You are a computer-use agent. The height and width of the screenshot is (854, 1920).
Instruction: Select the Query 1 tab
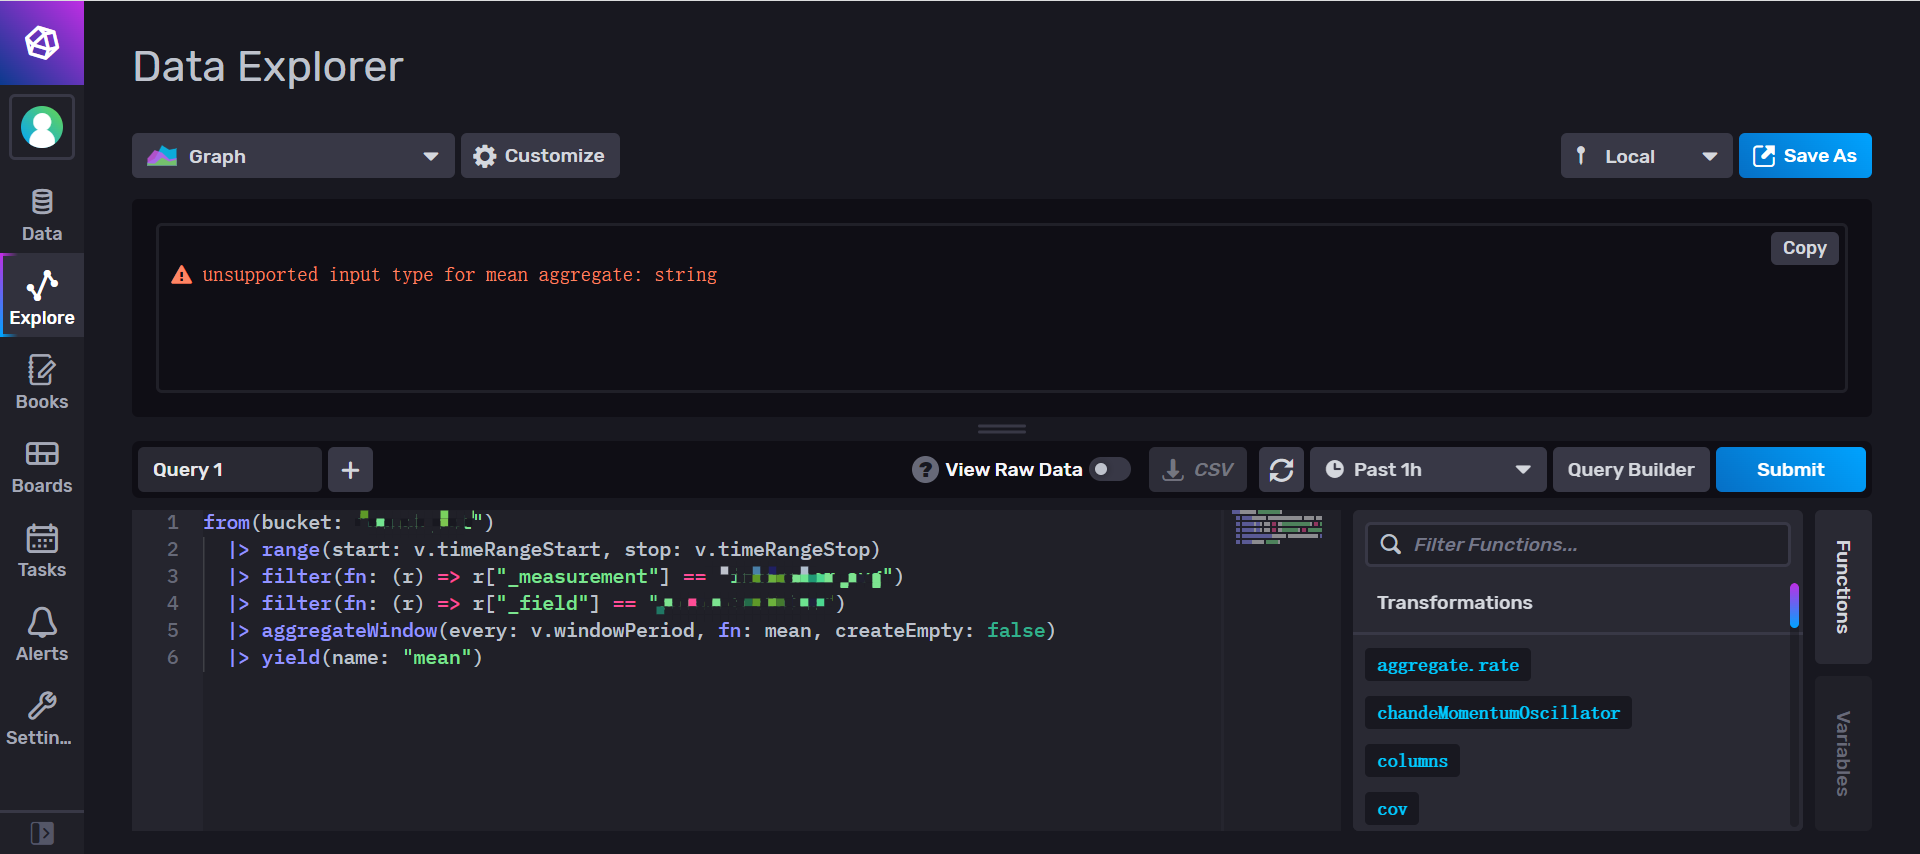(x=229, y=470)
